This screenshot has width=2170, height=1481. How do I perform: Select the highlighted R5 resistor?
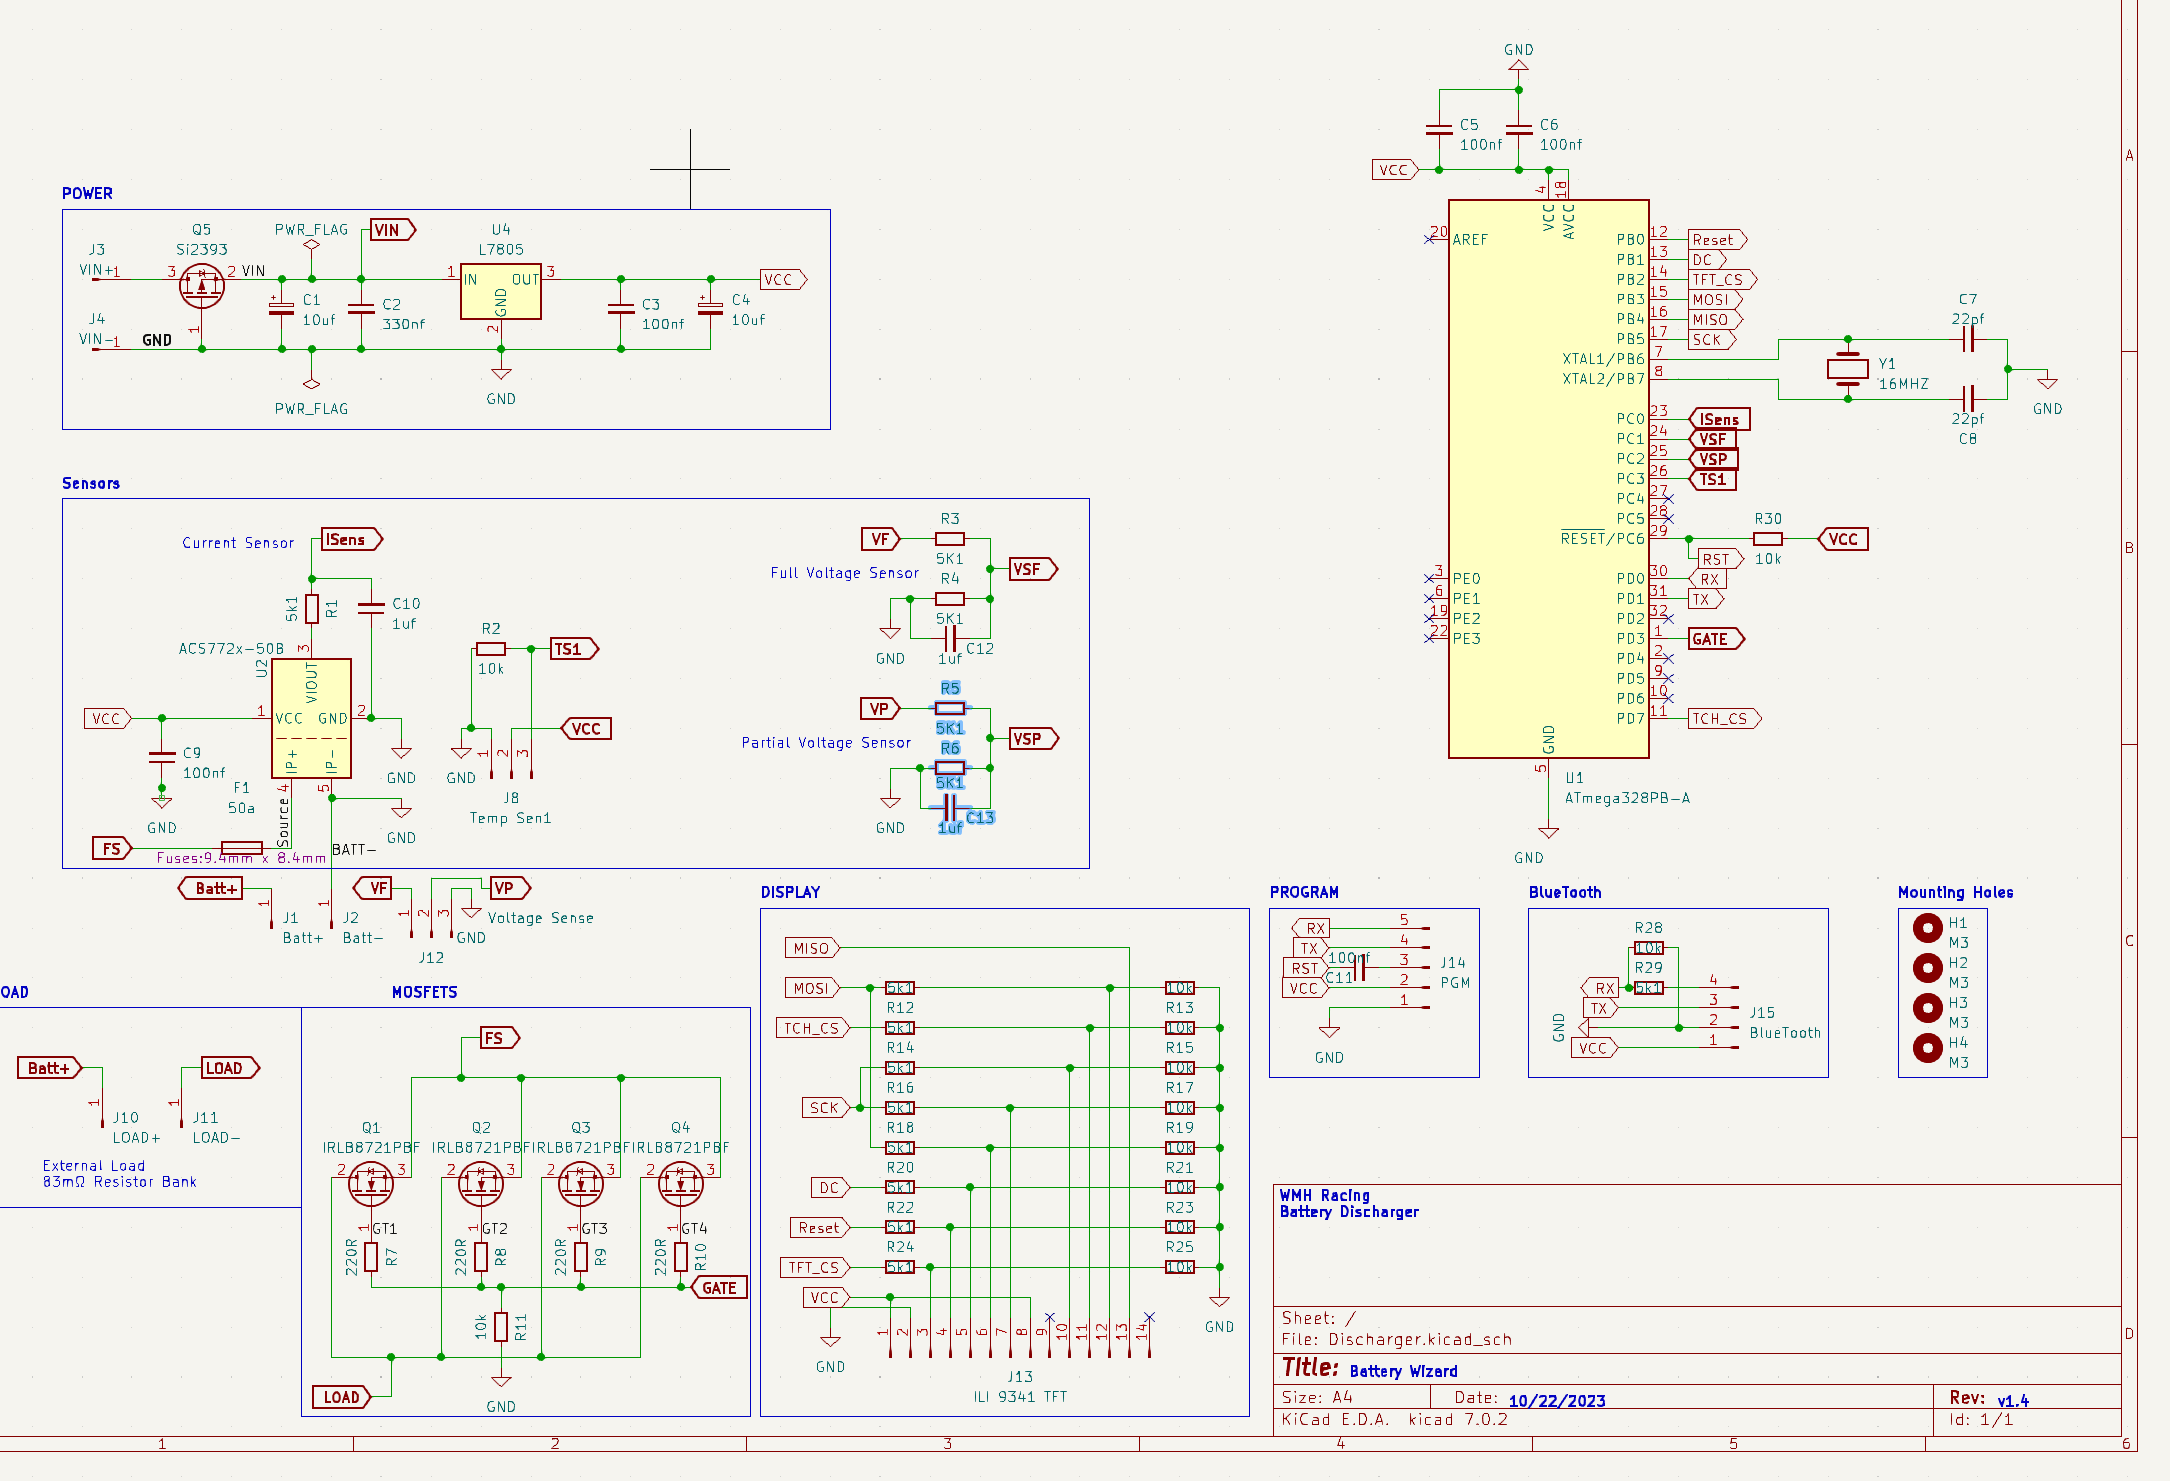949,708
